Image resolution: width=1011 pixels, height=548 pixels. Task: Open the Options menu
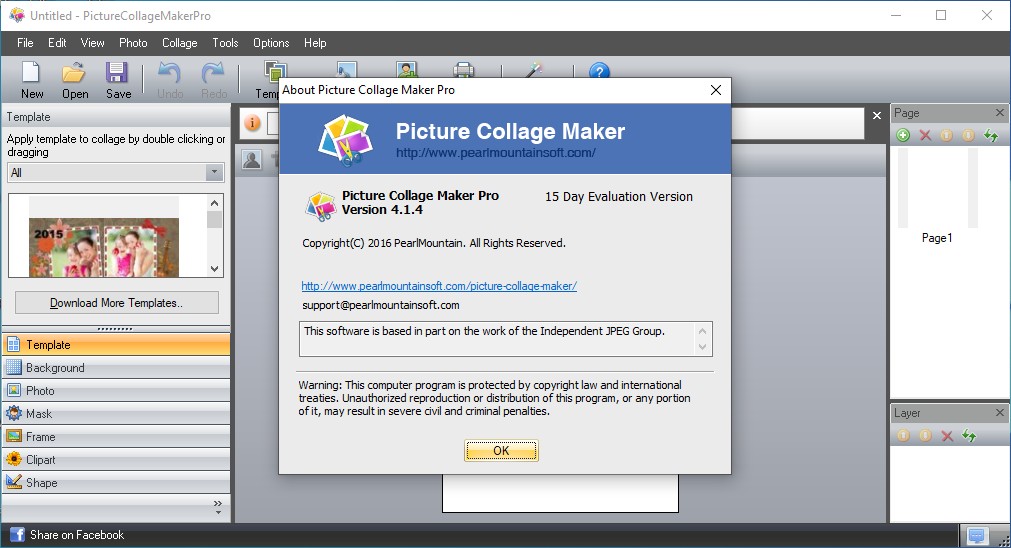tap(271, 43)
